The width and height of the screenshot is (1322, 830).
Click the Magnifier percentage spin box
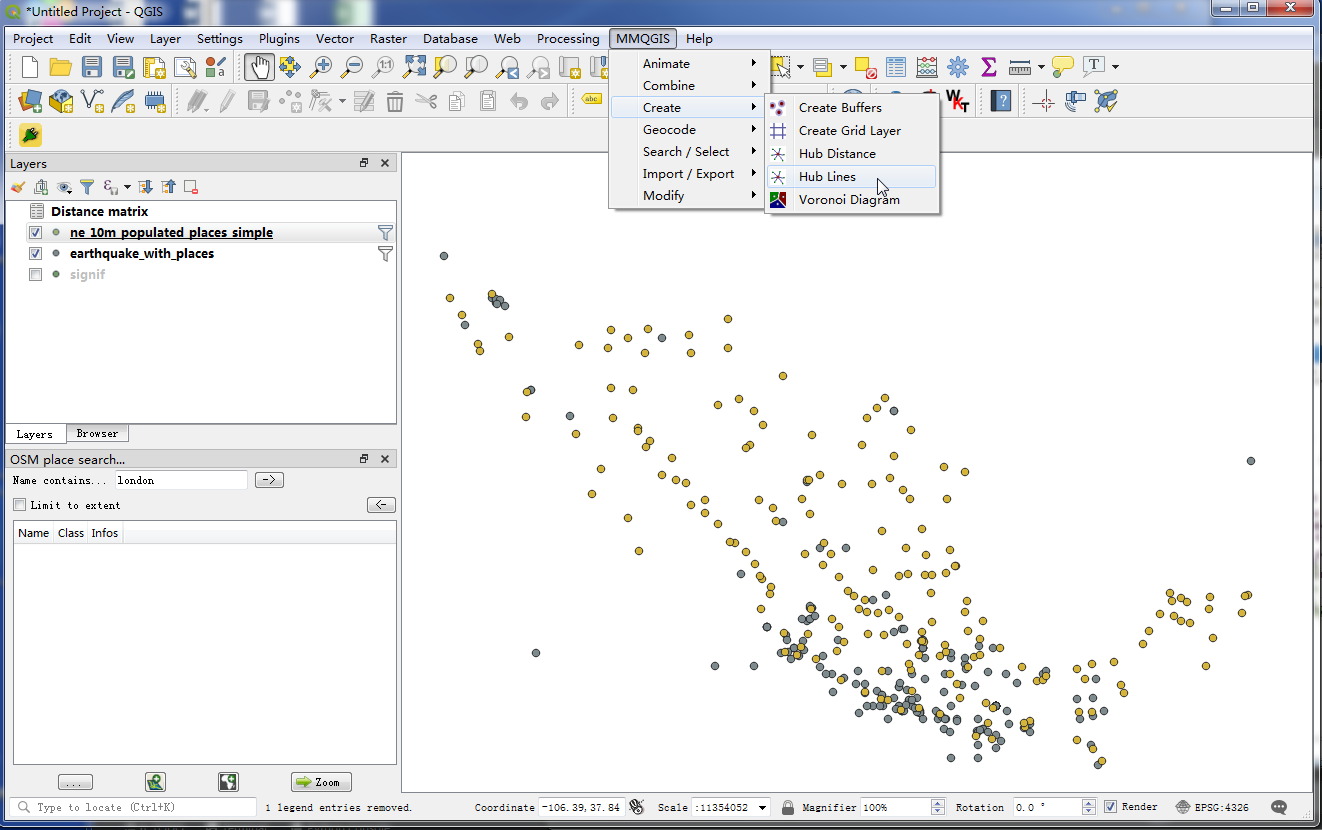(x=901, y=807)
